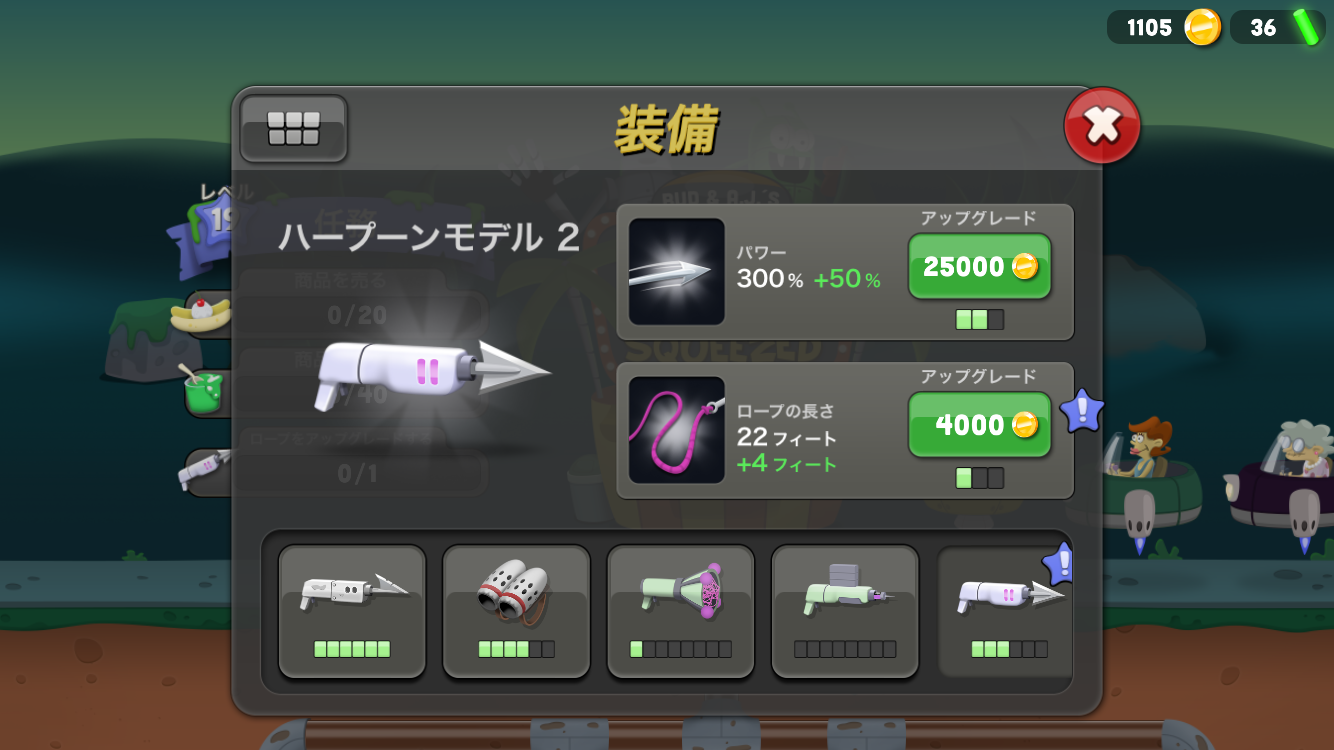Tap the green juice bucket mission icon
The height and width of the screenshot is (750, 1334).
[x=204, y=390]
